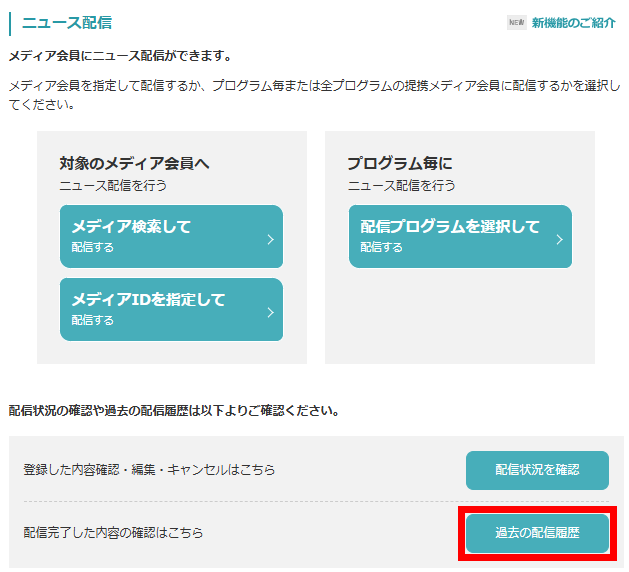629x572 pixels.
Task: Click the NEW badge icon beside 新機能のご紹介
Action: [516, 23]
